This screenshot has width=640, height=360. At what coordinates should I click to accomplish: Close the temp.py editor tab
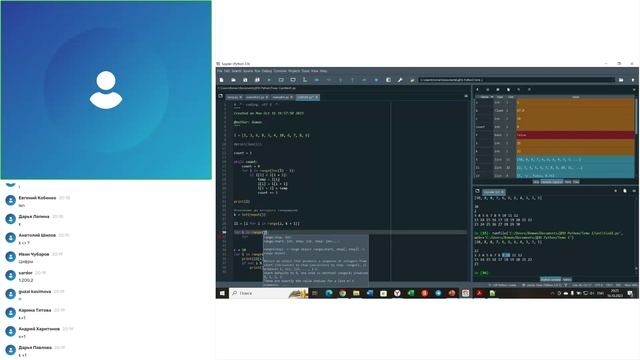(241, 97)
